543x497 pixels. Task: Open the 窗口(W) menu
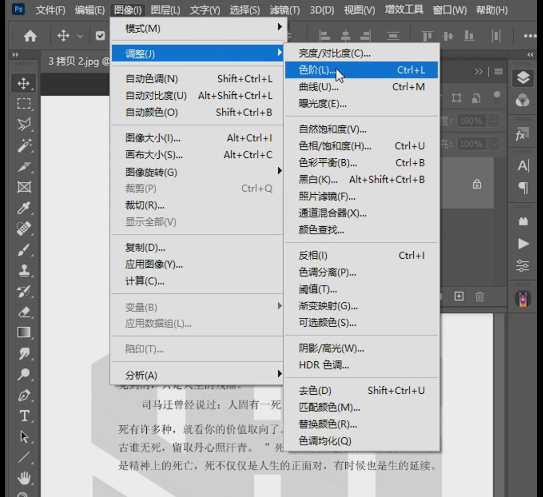450,10
